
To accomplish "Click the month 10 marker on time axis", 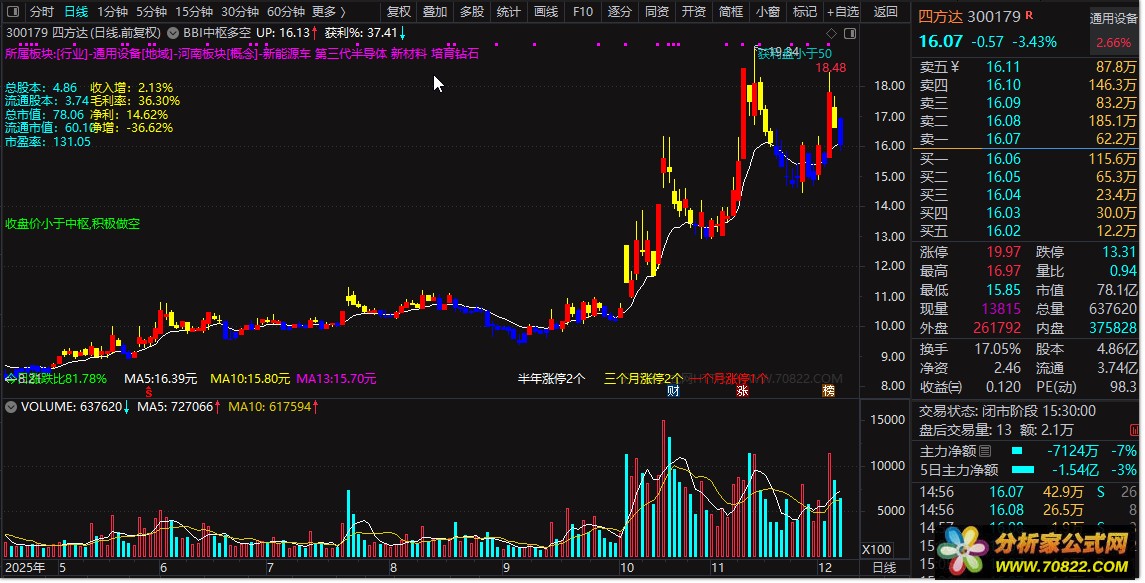I will pyautogui.click(x=626, y=568).
